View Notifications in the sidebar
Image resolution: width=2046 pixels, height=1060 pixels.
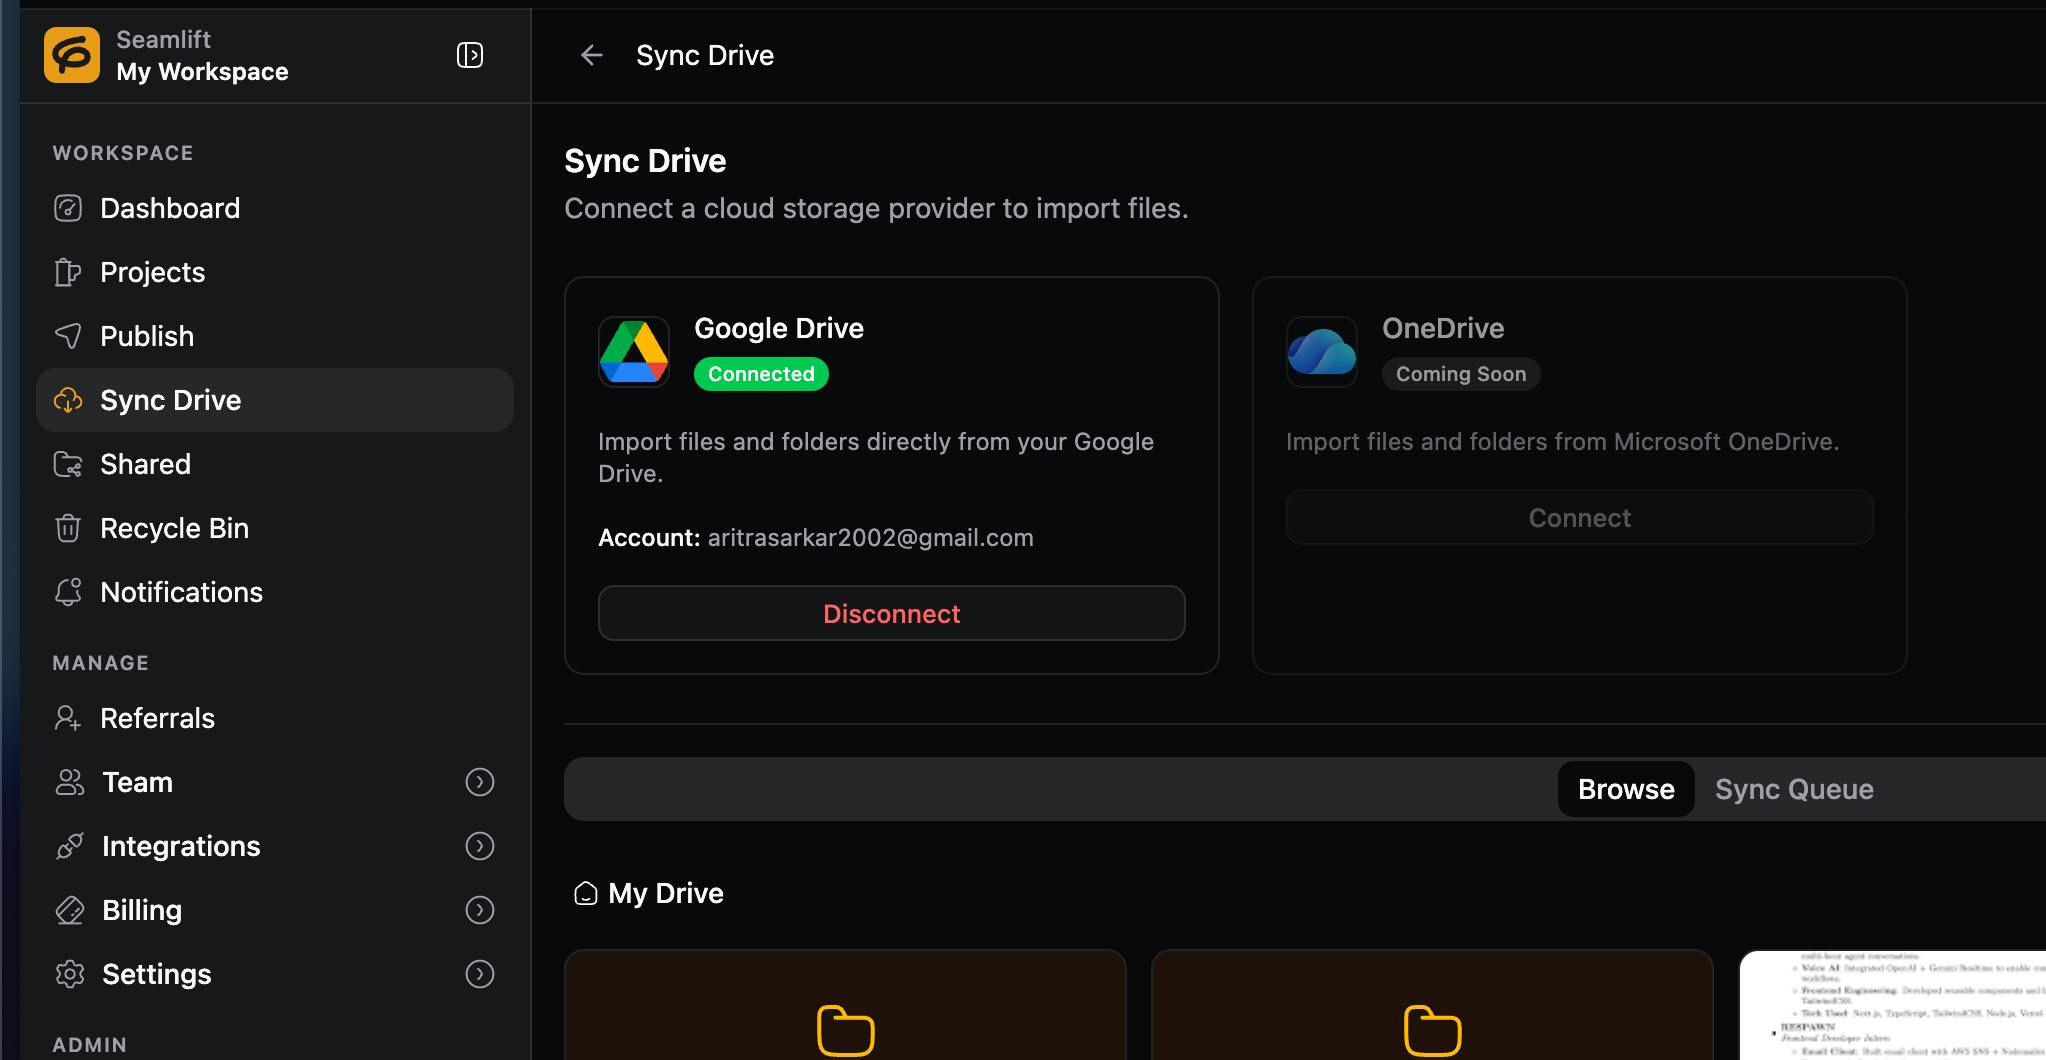pyautogui.click(x=275, y=592)
